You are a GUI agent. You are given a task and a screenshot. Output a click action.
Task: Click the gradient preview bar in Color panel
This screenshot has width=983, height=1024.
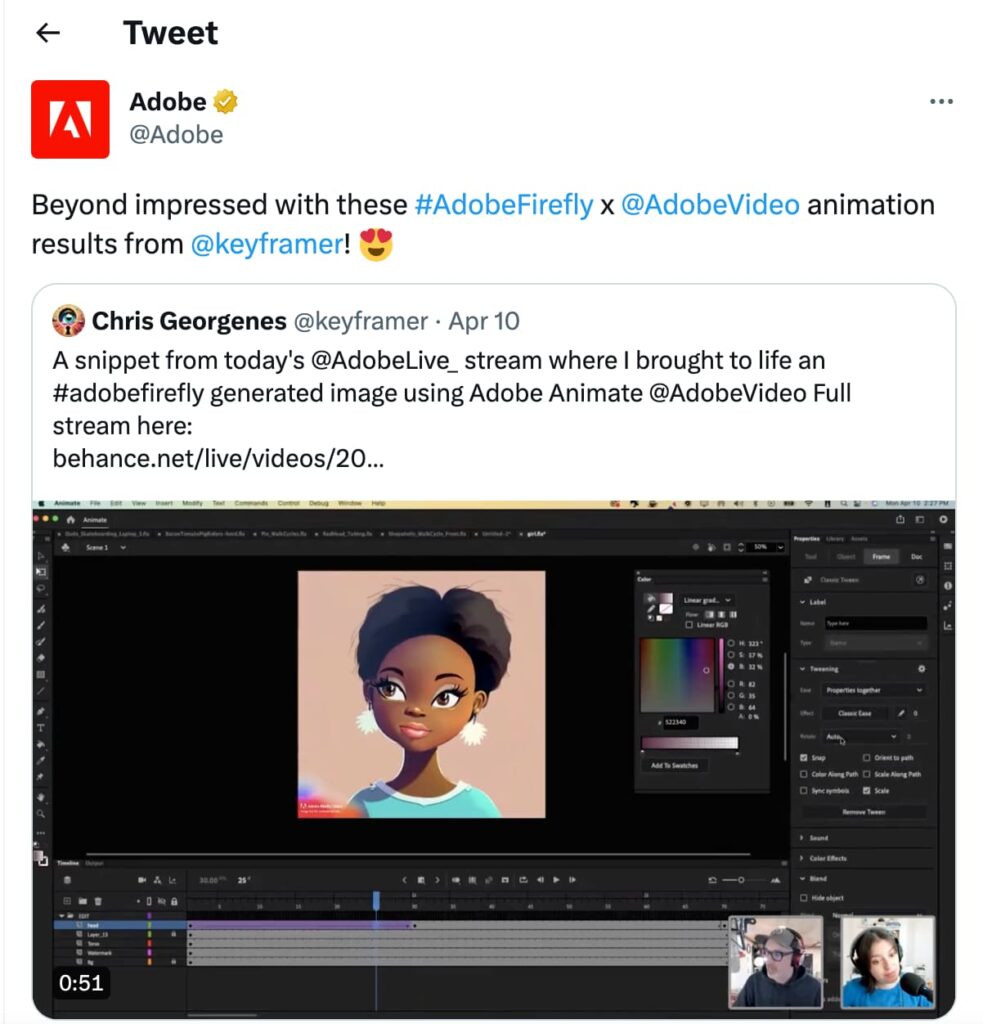coord(689,743)
